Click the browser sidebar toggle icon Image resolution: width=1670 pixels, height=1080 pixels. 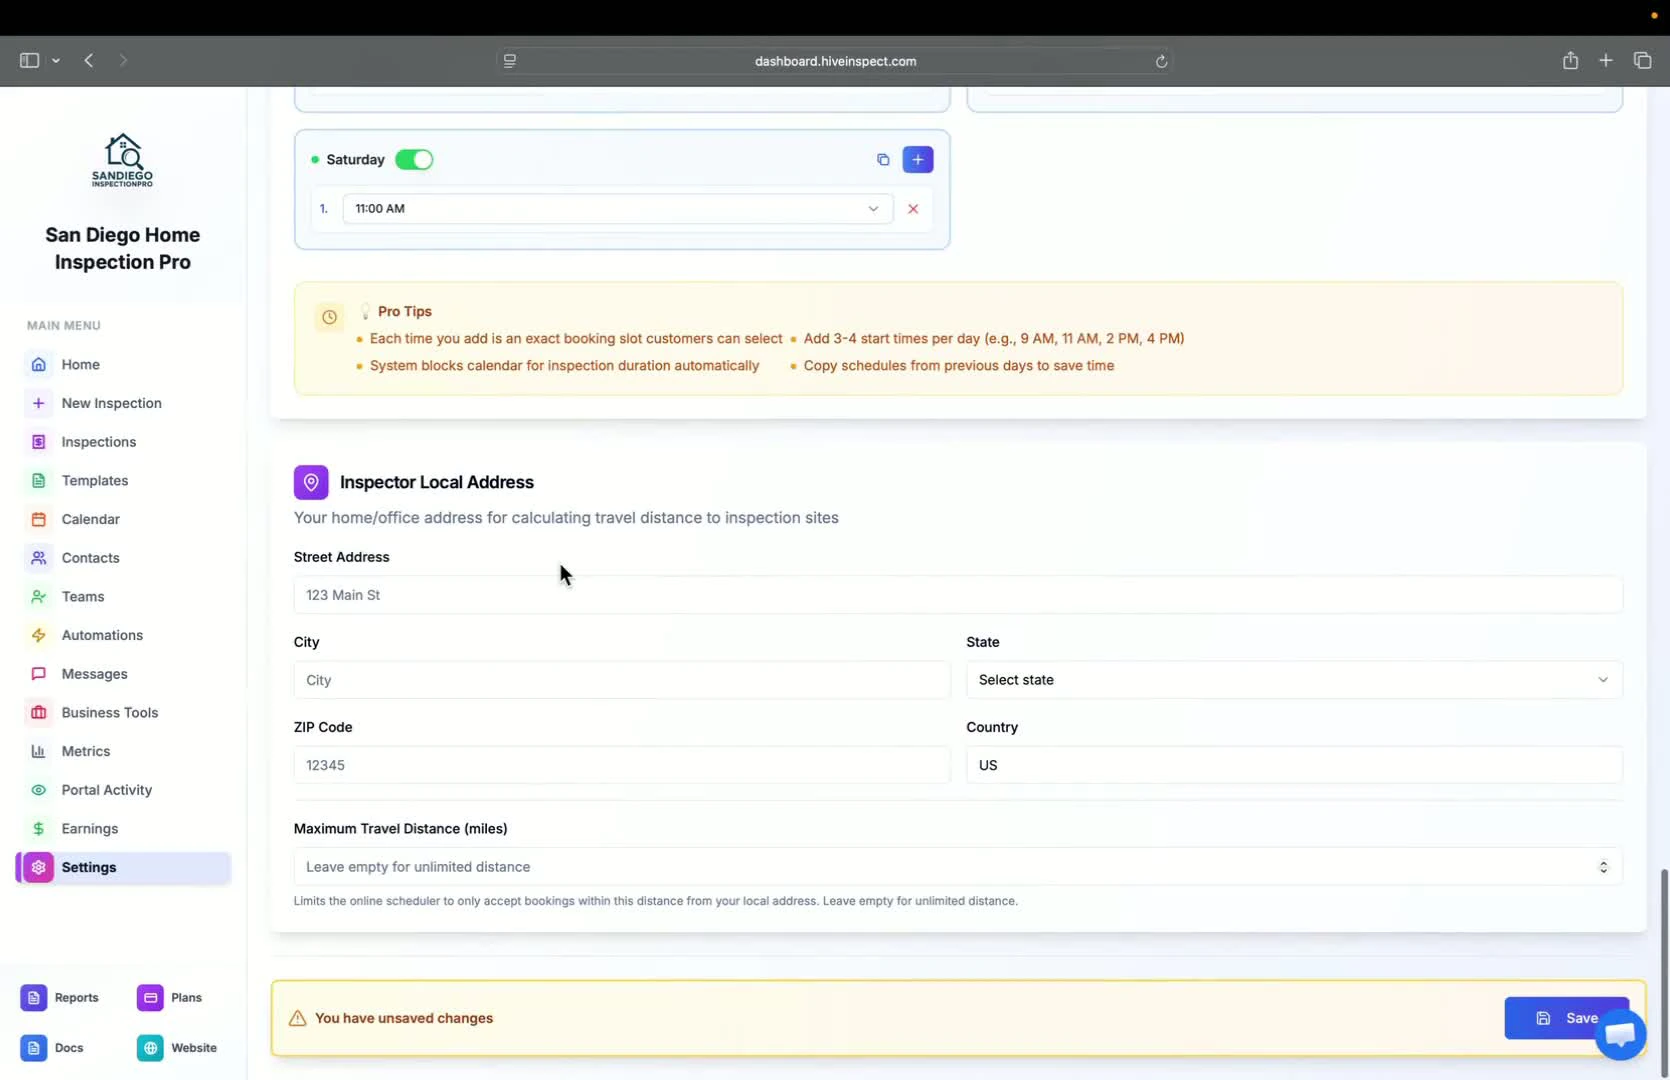point(29,61)
